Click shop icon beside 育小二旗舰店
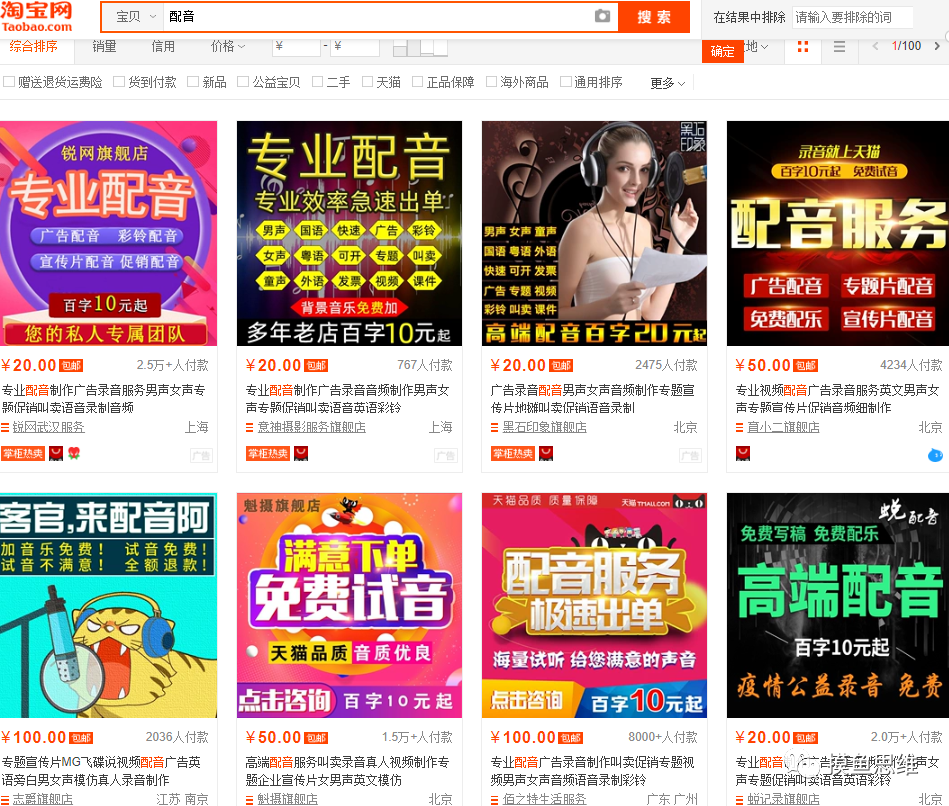 click(x=739, y=428)
